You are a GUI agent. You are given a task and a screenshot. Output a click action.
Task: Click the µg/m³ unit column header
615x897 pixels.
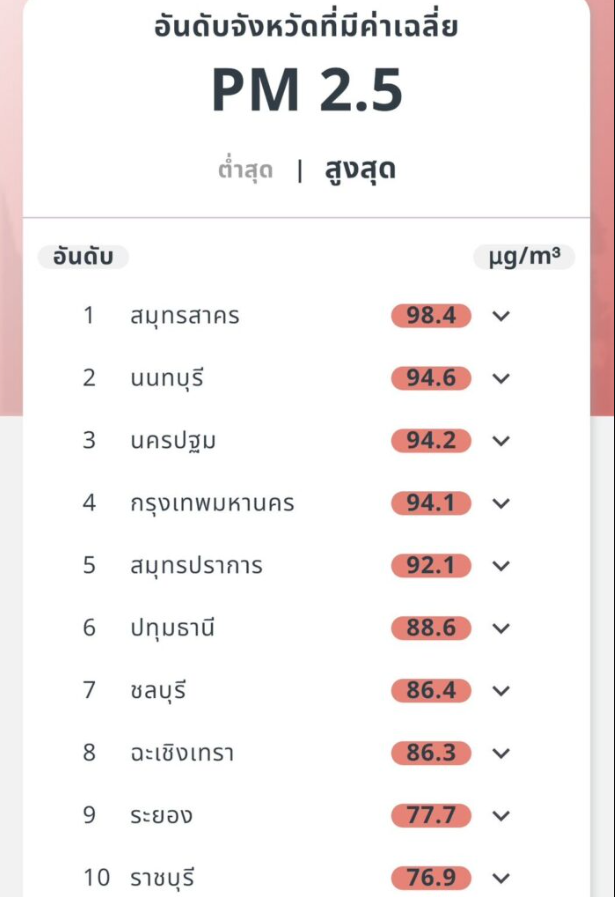coord(524,257)
